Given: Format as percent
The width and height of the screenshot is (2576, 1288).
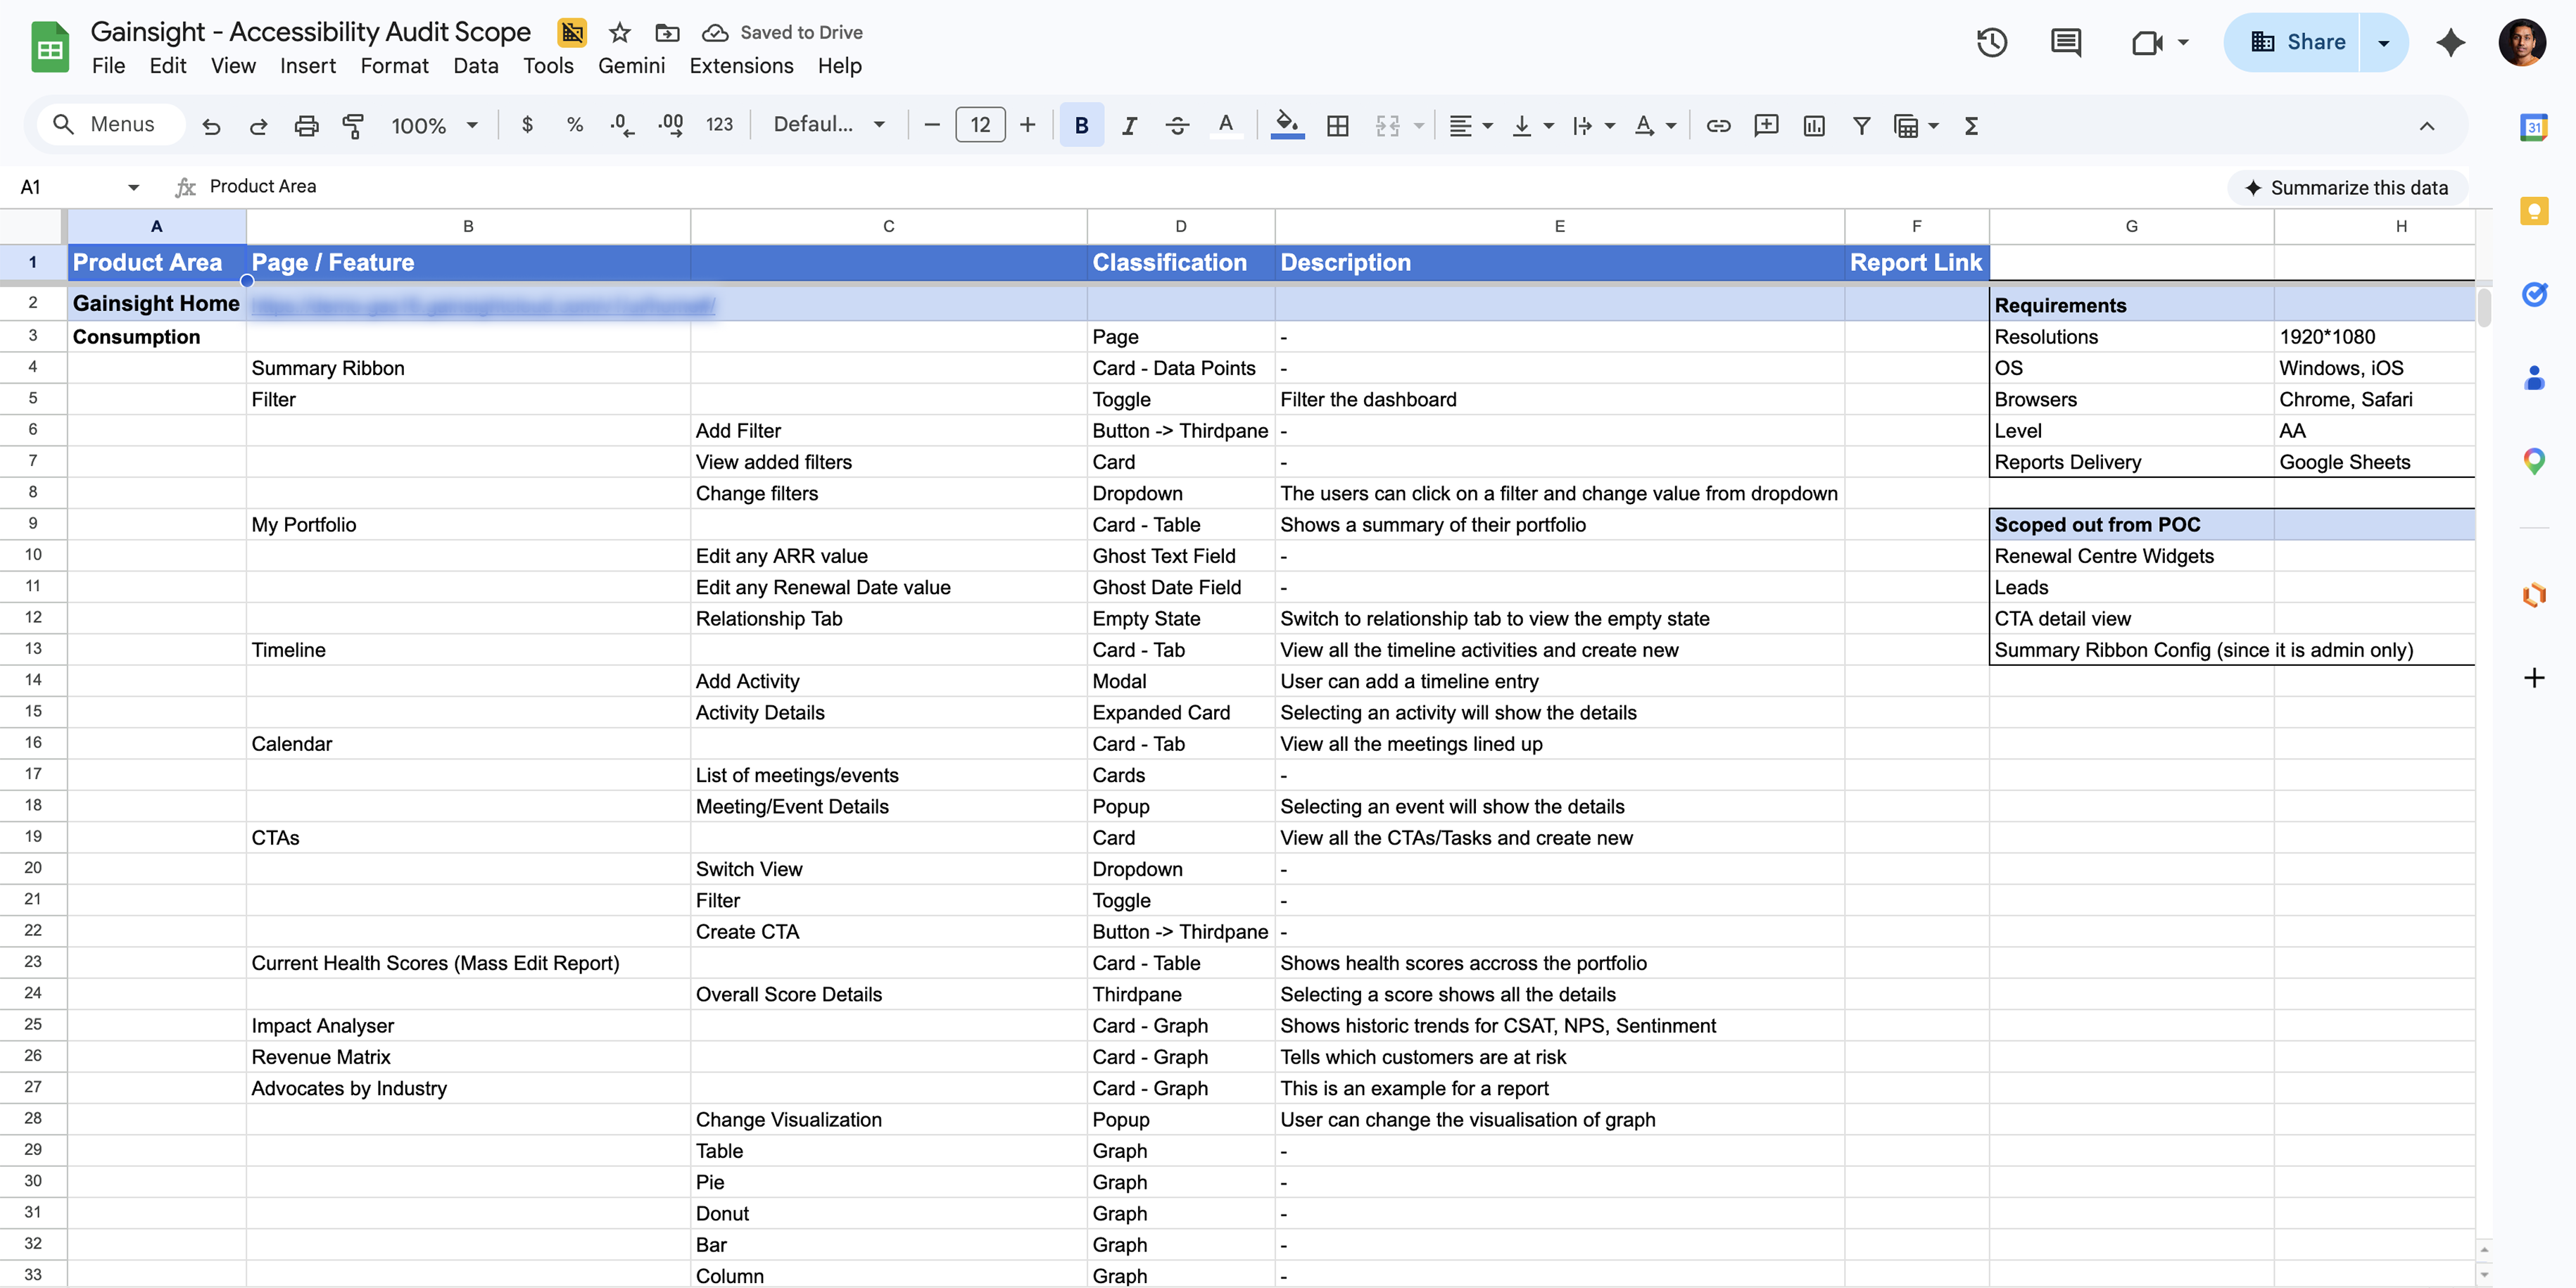Looking at the screenshot, I should tap(574, 125).
